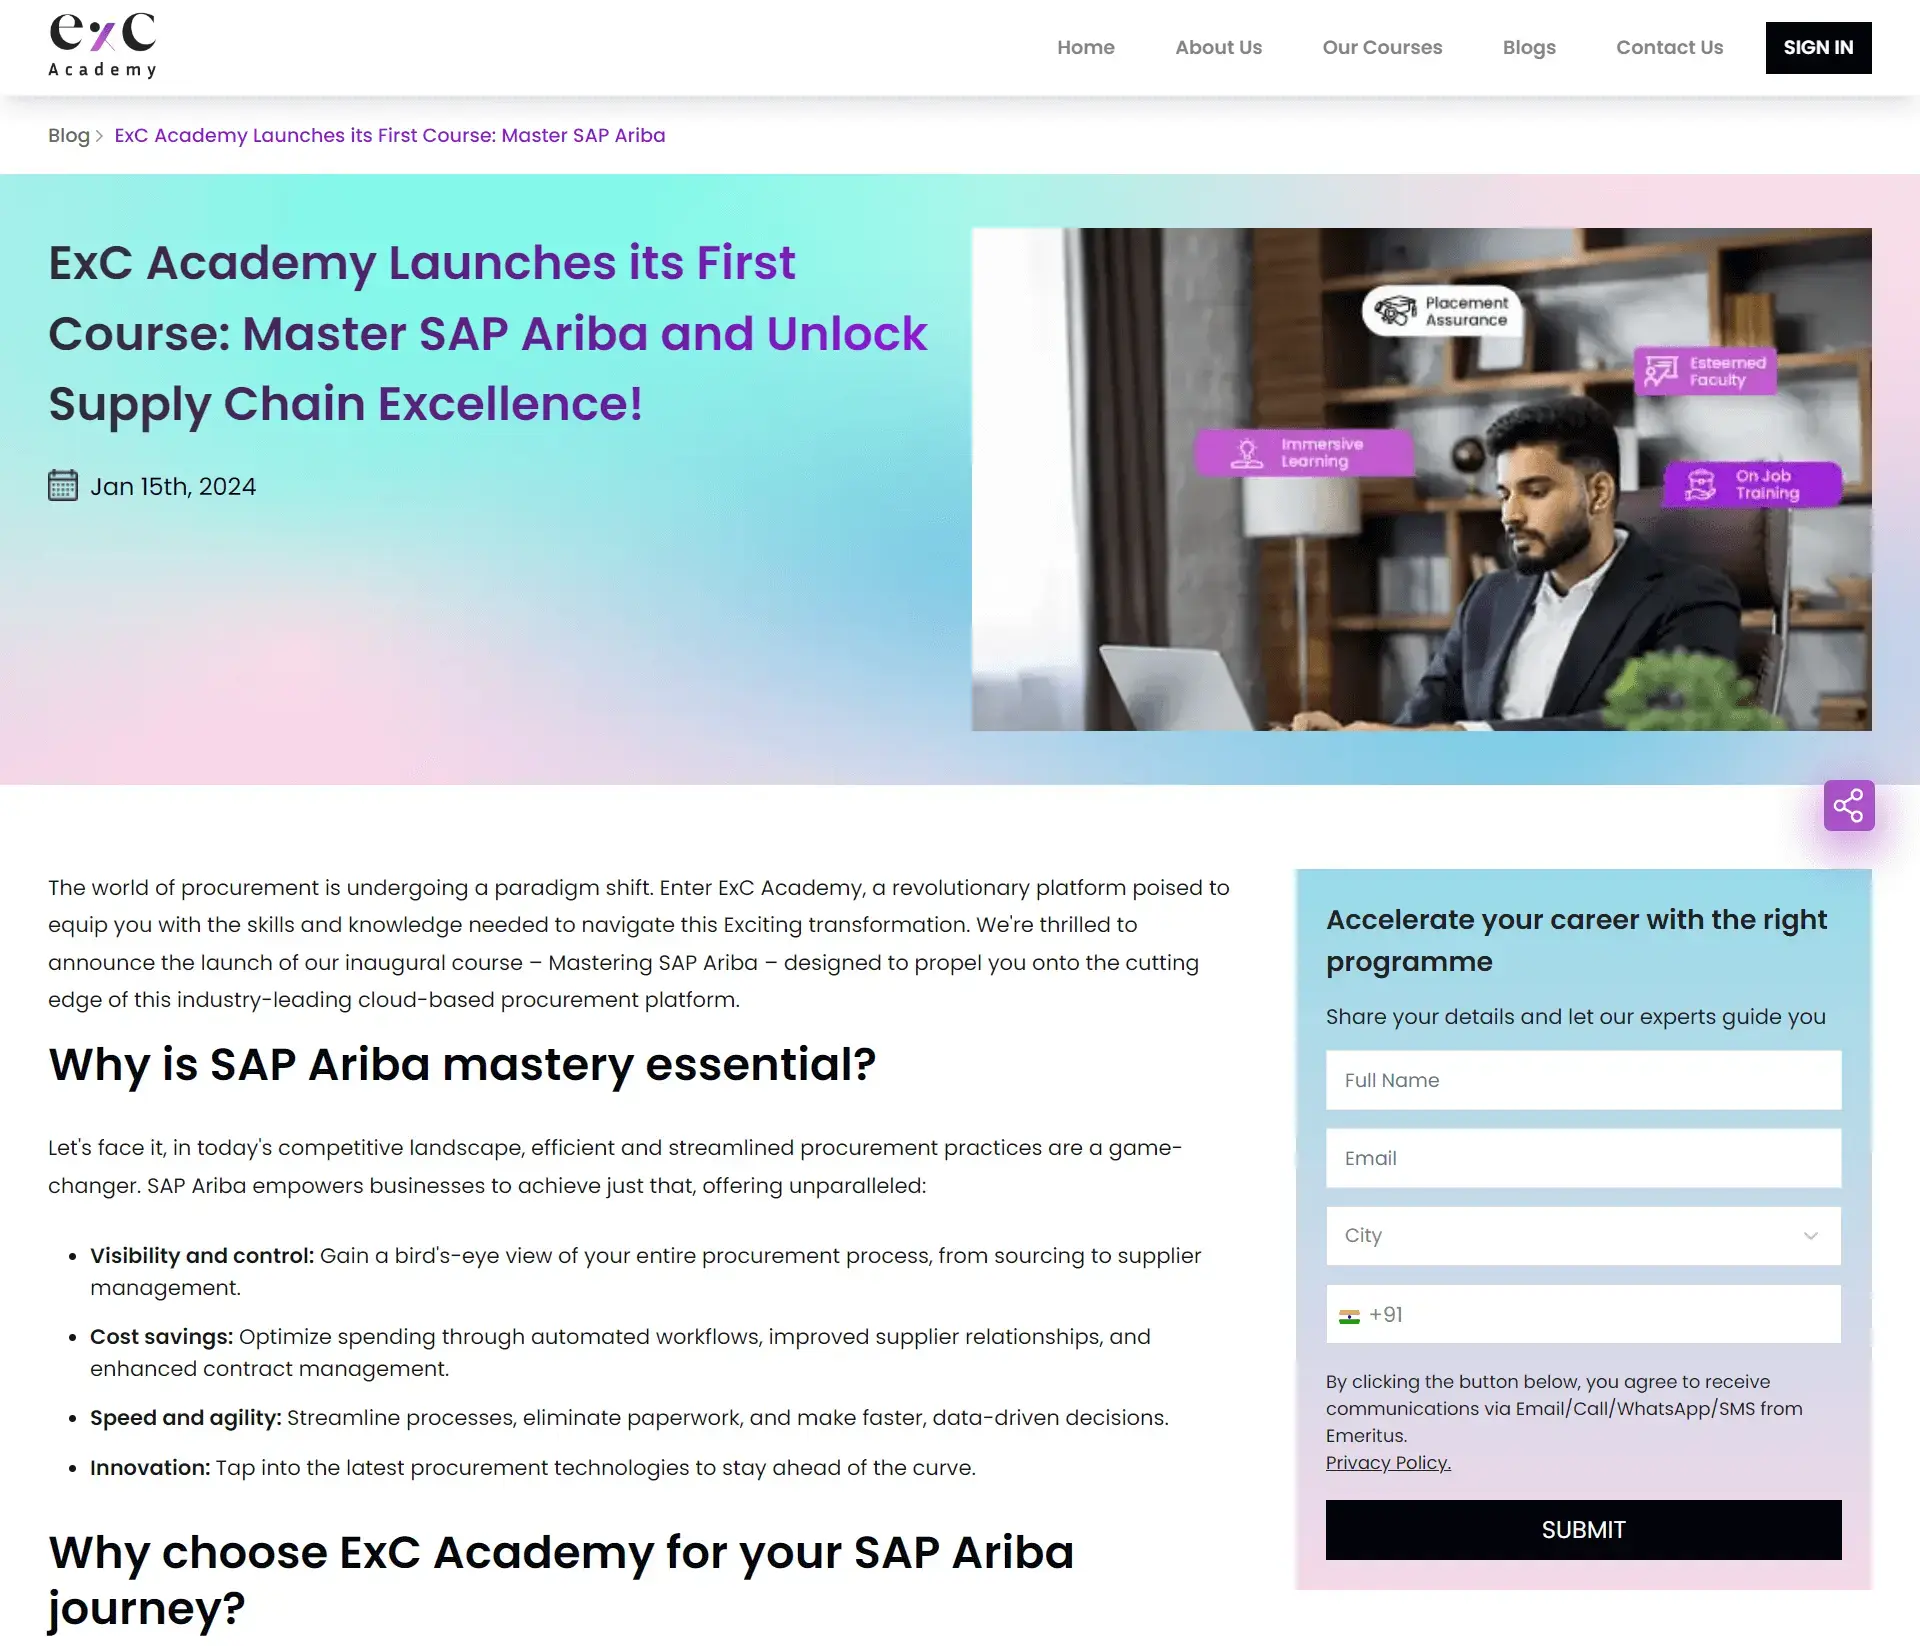The height and width of the screenshot is (1646, 1920).
Task: Click the India flag country selector
Action: coord(1349,1316)
